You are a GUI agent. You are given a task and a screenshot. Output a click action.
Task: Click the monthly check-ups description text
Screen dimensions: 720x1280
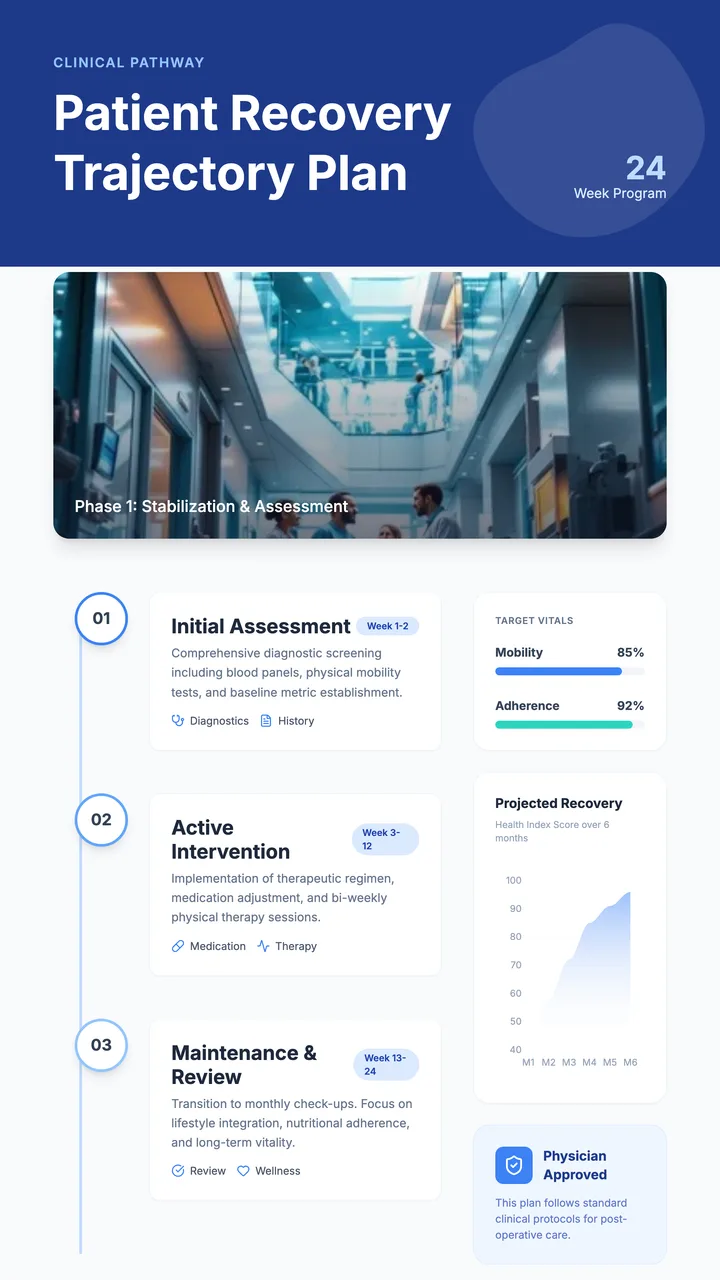point(292,1123)
